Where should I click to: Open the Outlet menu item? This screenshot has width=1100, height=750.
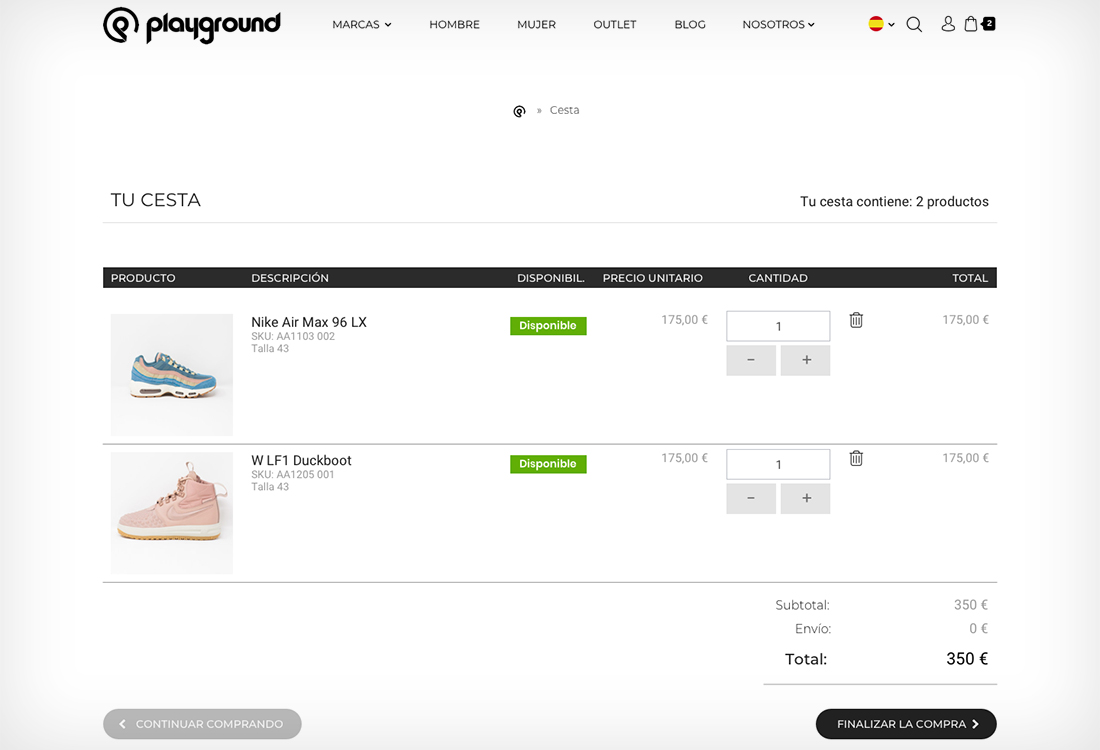click(x=614, y=25)
